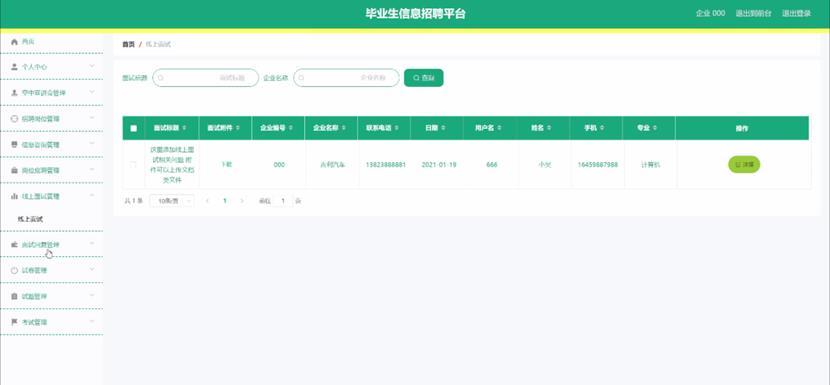Click the sort arrows on the 企业名称 column
This screenshot has height=385, width=830.
(344, 128)
